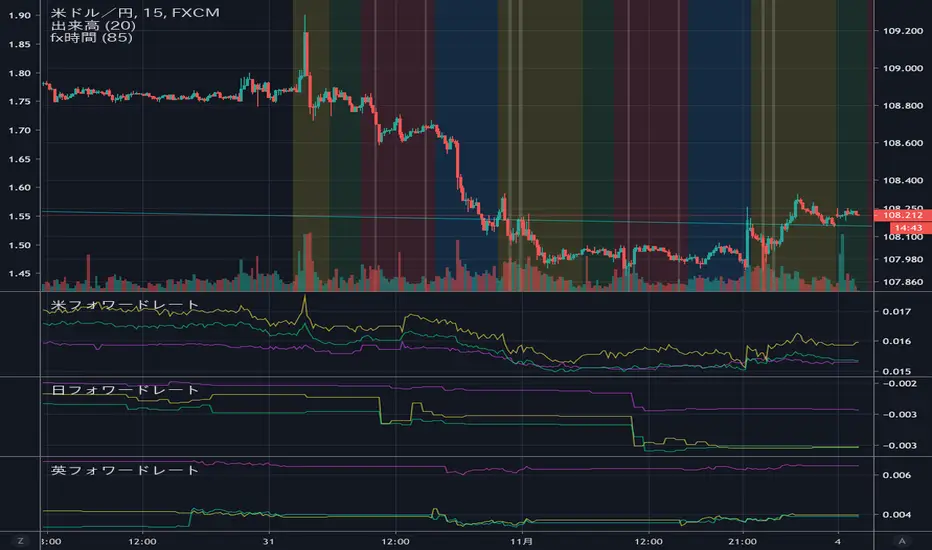Select the 英フォワードレート pane title

(x=125, y=470)
